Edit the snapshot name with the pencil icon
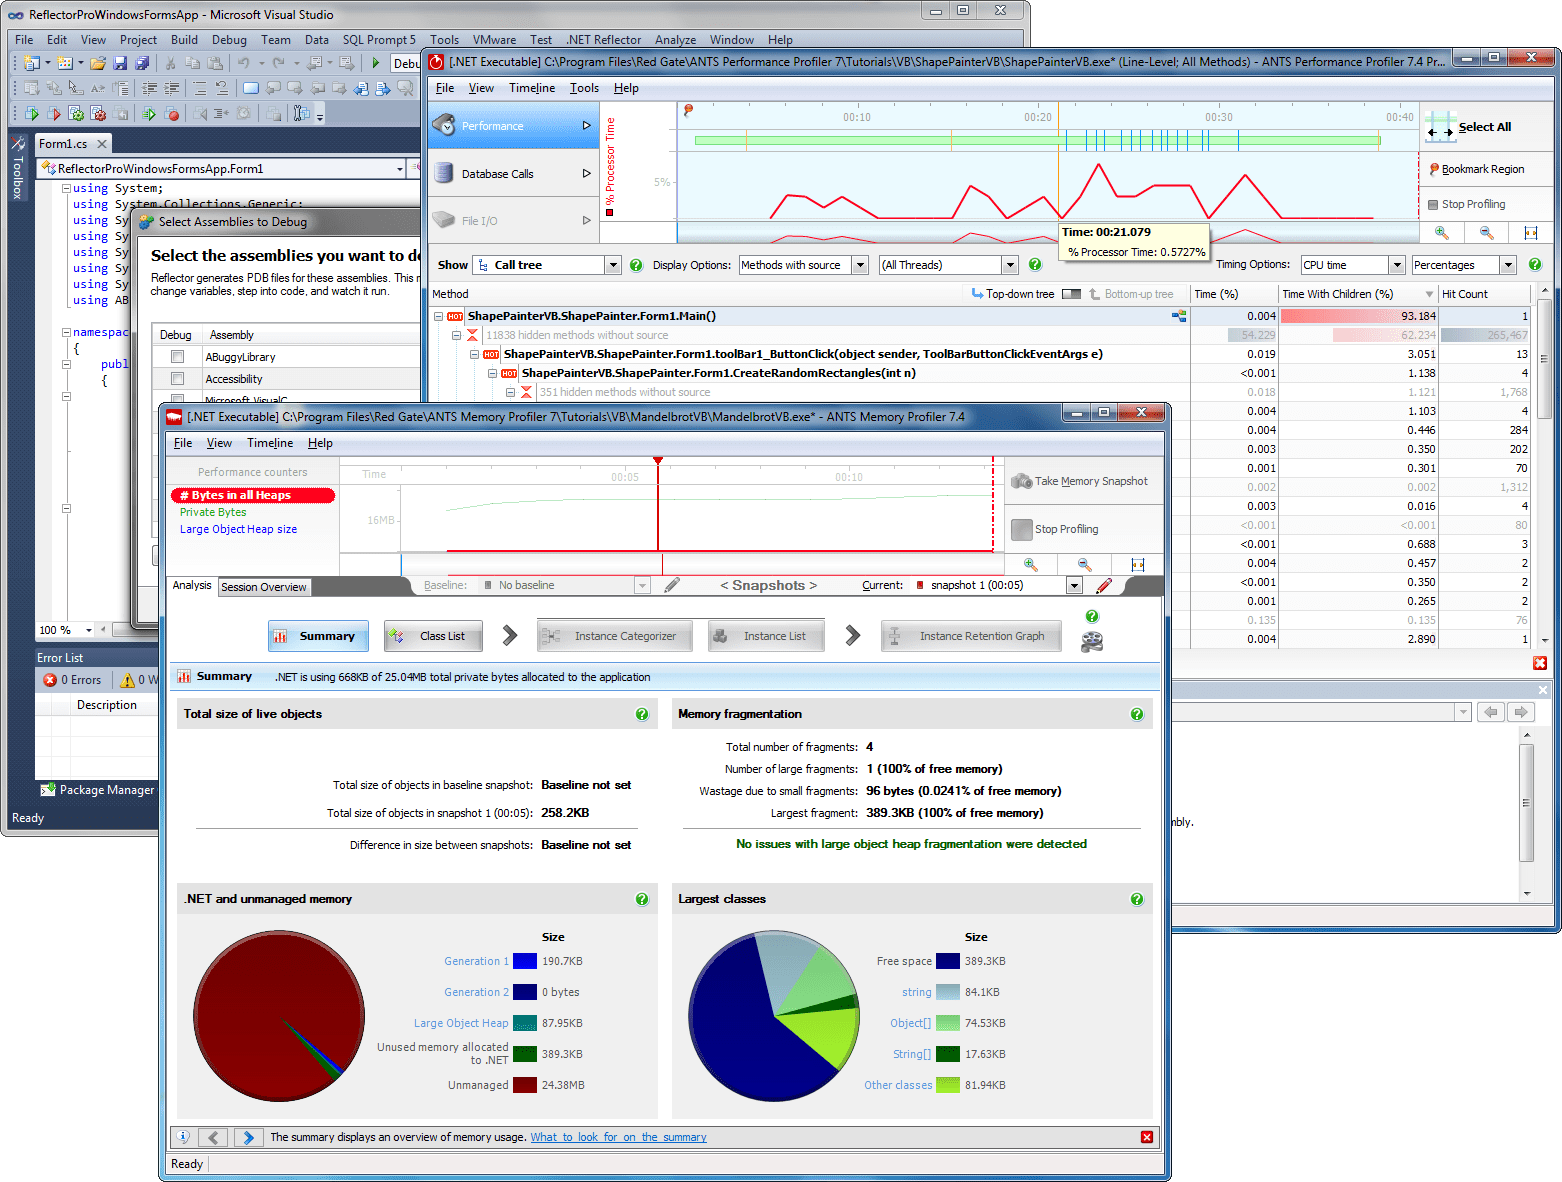 [x=1104, y=585]
